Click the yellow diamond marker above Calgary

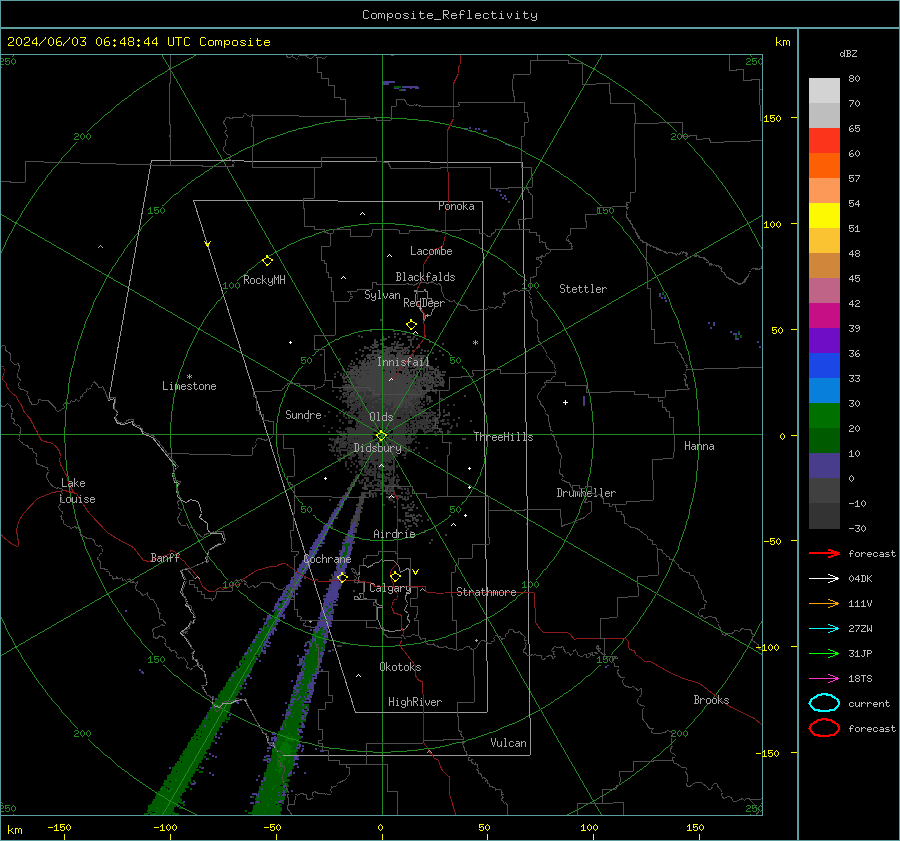395,576
